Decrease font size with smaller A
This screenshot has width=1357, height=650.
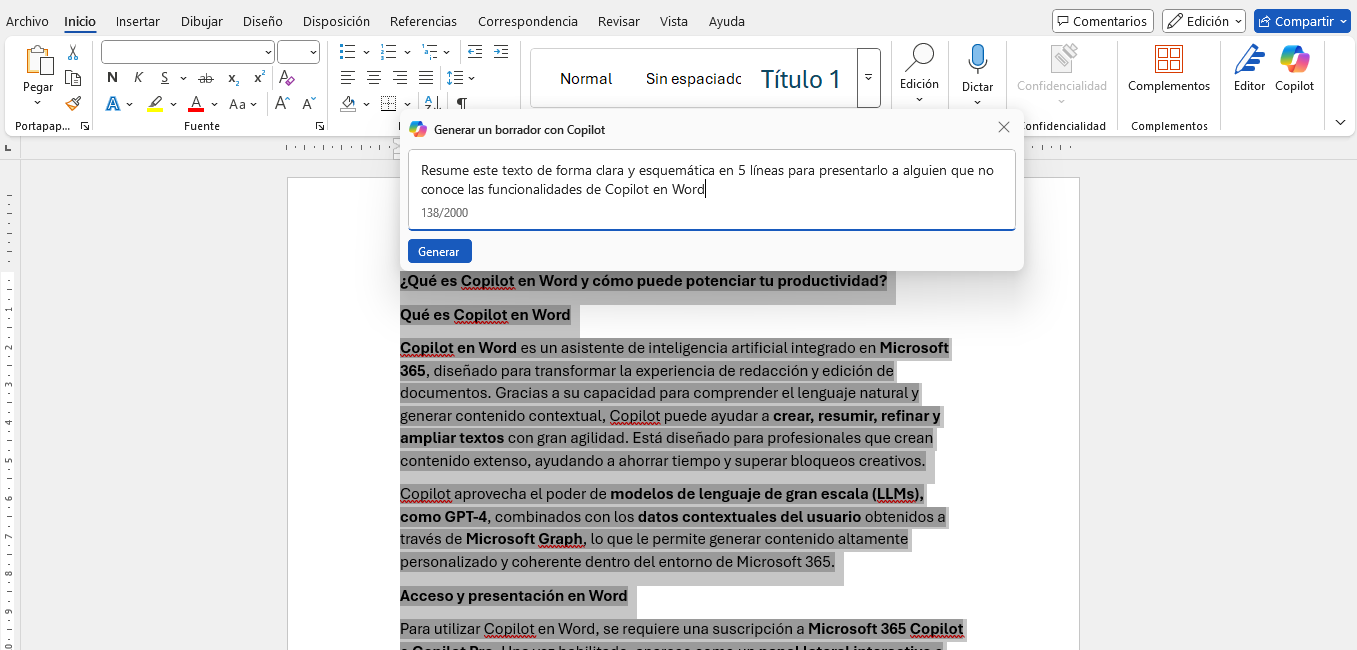307,103
